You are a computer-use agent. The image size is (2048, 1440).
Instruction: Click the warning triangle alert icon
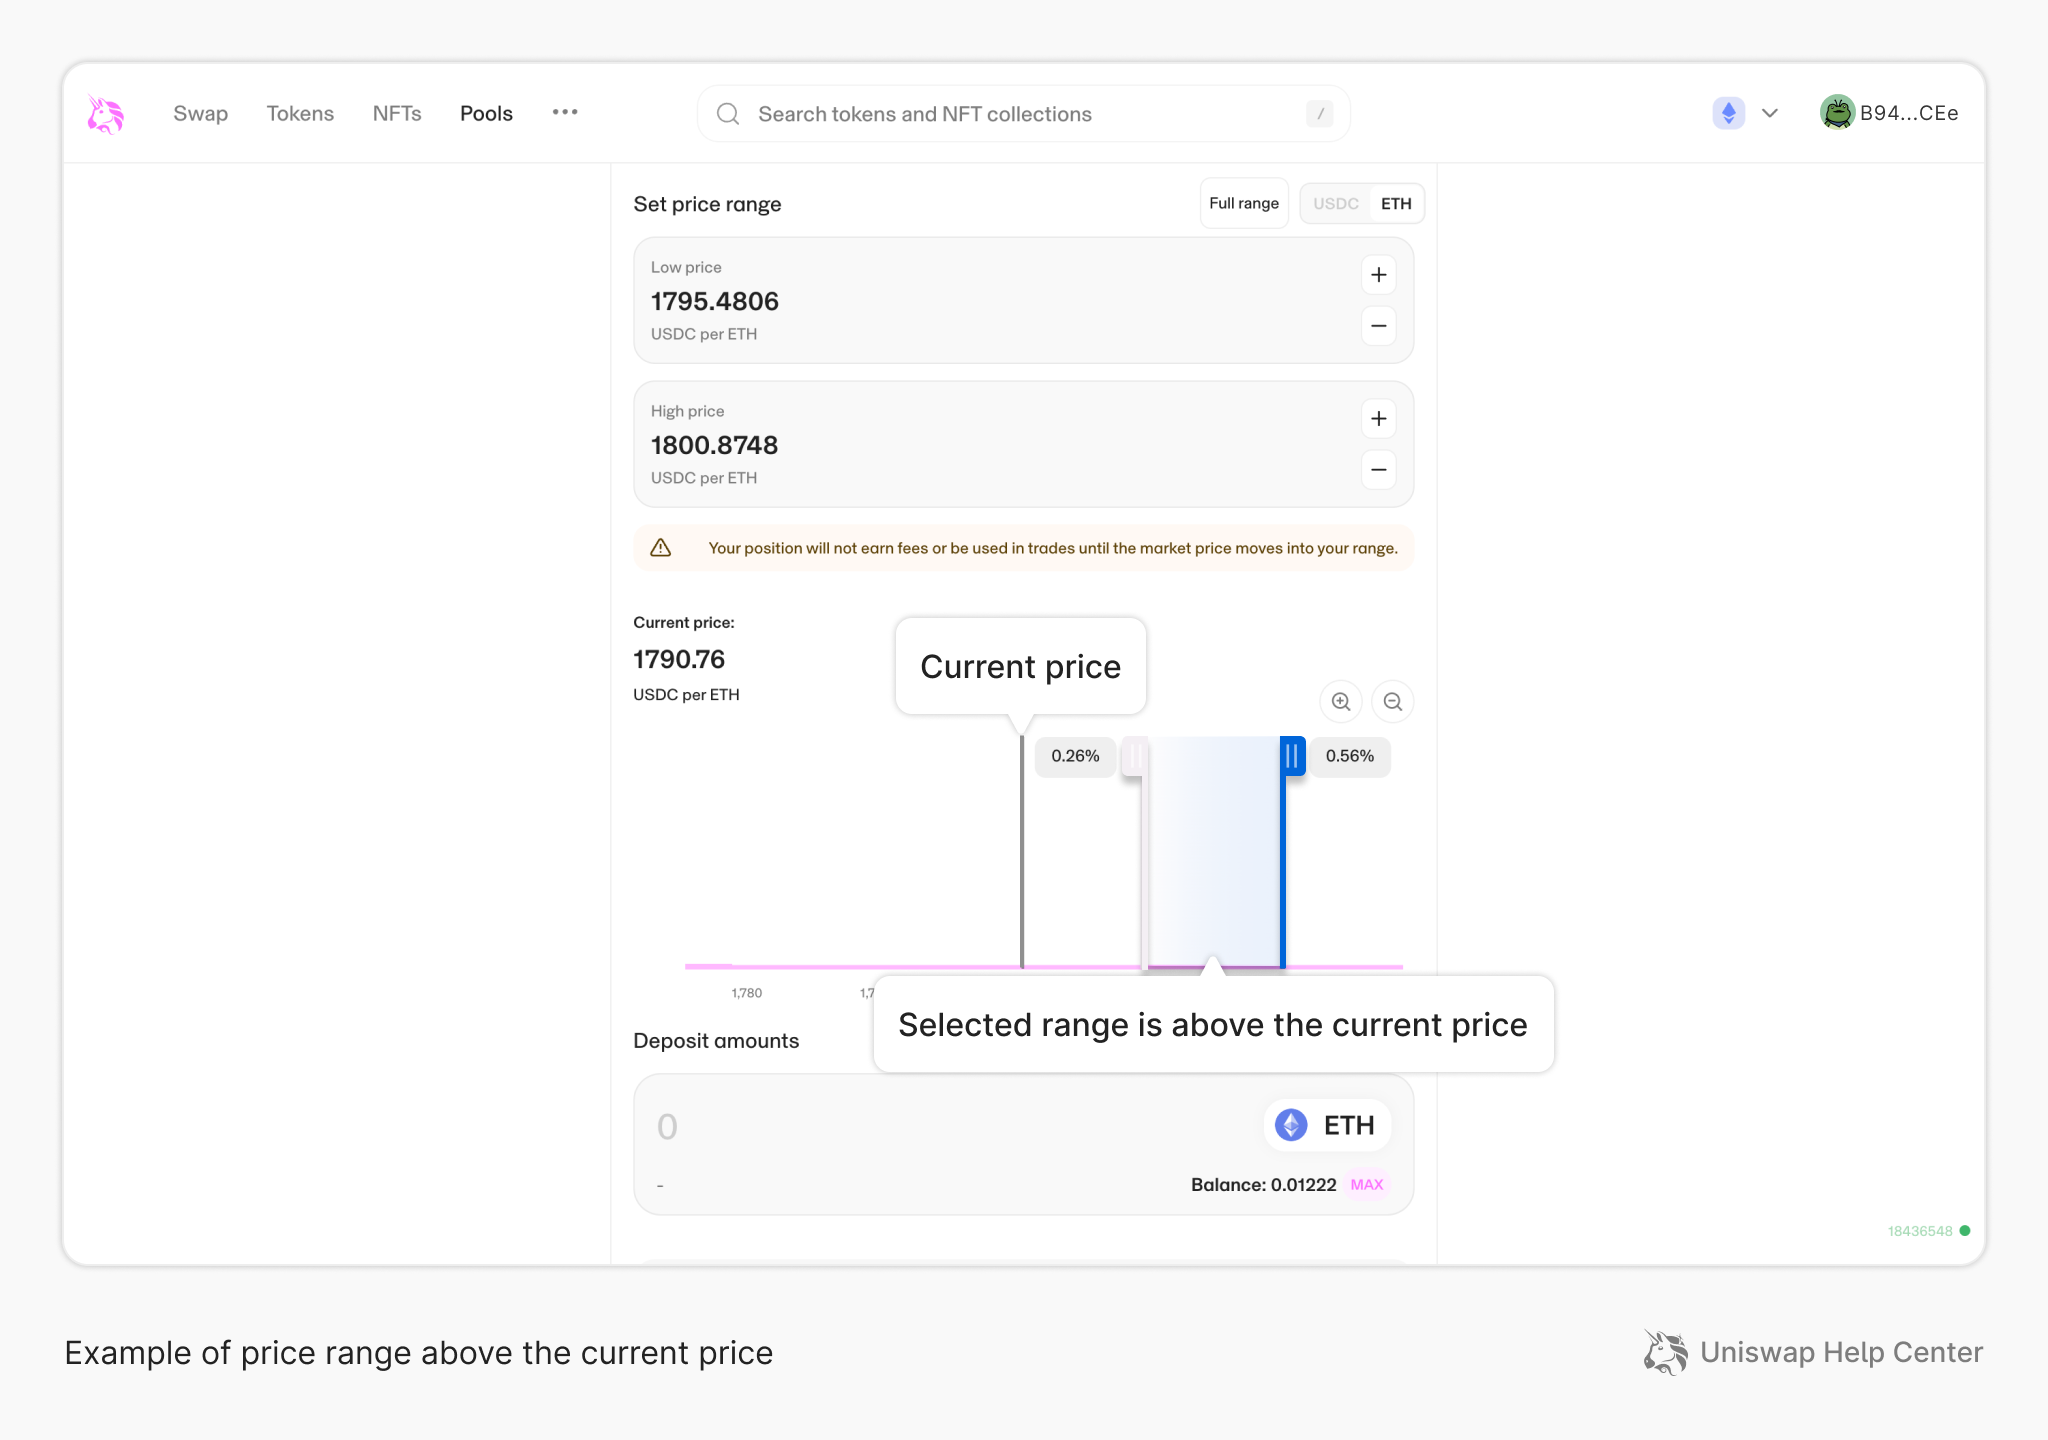point(661,547)
